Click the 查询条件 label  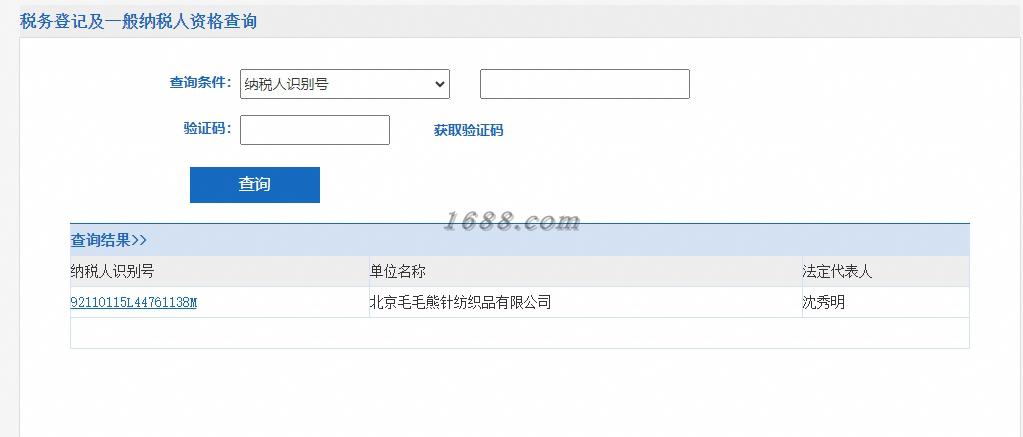pyautogui.click(x=200, y=82)
